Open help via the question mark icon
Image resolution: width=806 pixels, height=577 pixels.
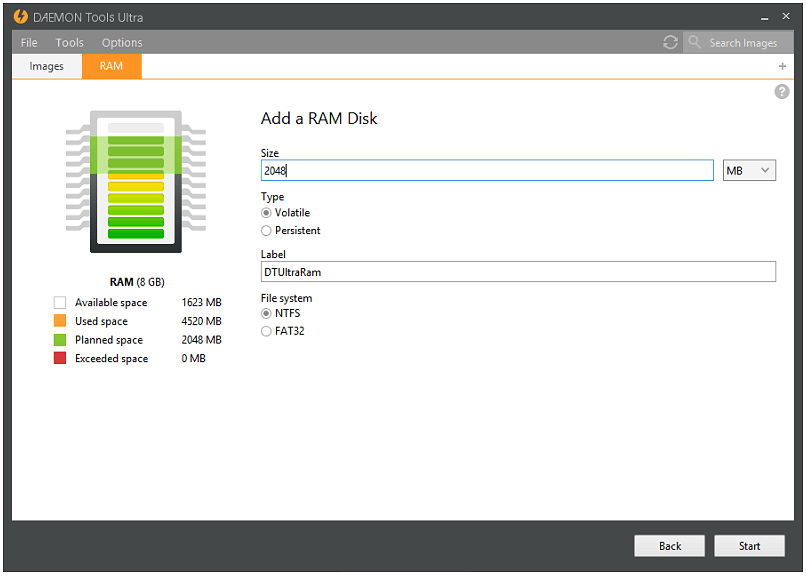coord(781,92)
